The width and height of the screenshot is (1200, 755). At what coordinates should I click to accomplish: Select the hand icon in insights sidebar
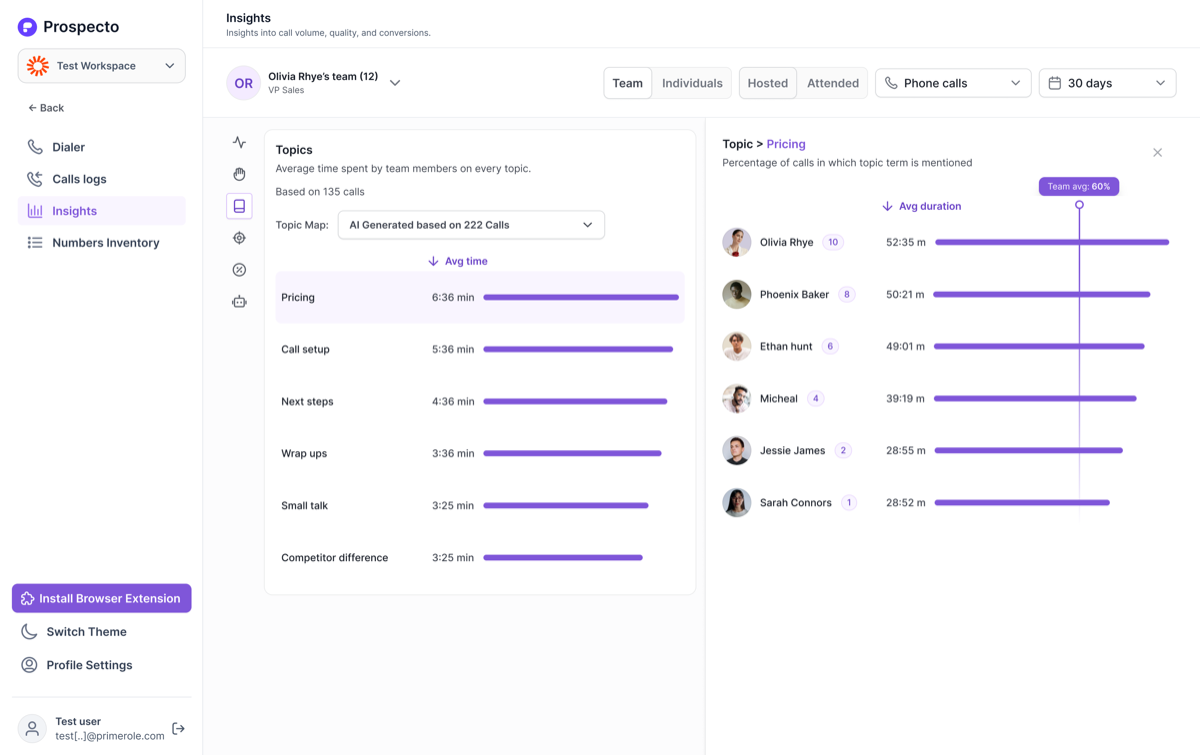click(x=239, y=174)
